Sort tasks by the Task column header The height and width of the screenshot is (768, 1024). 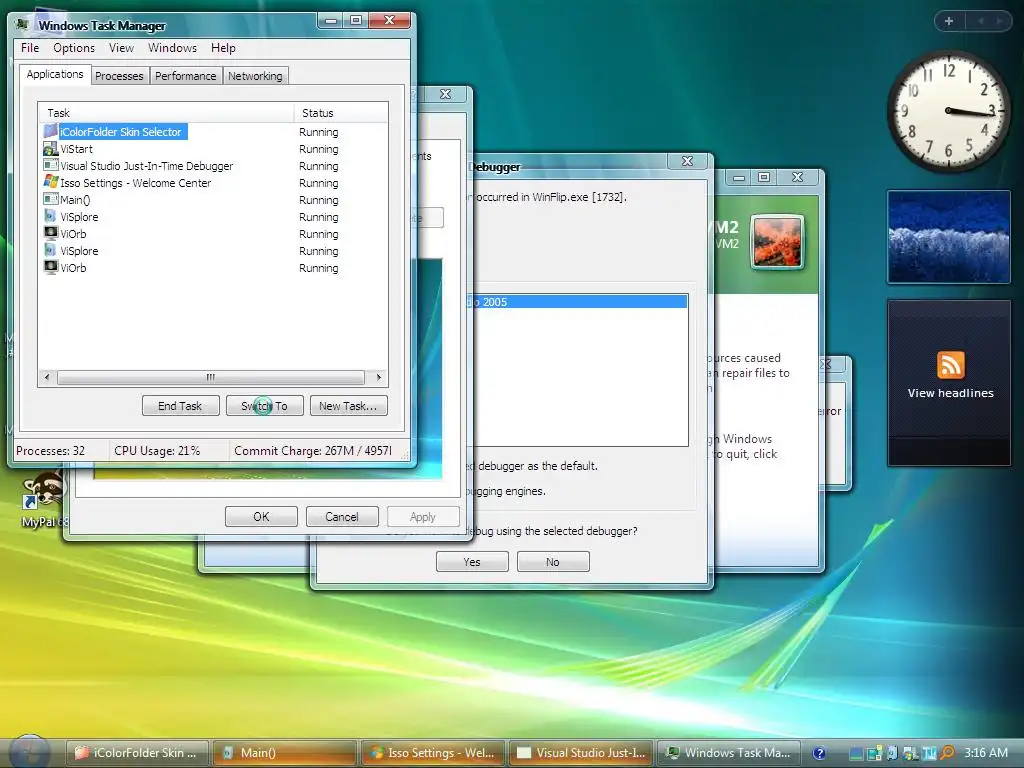point(167,112)
